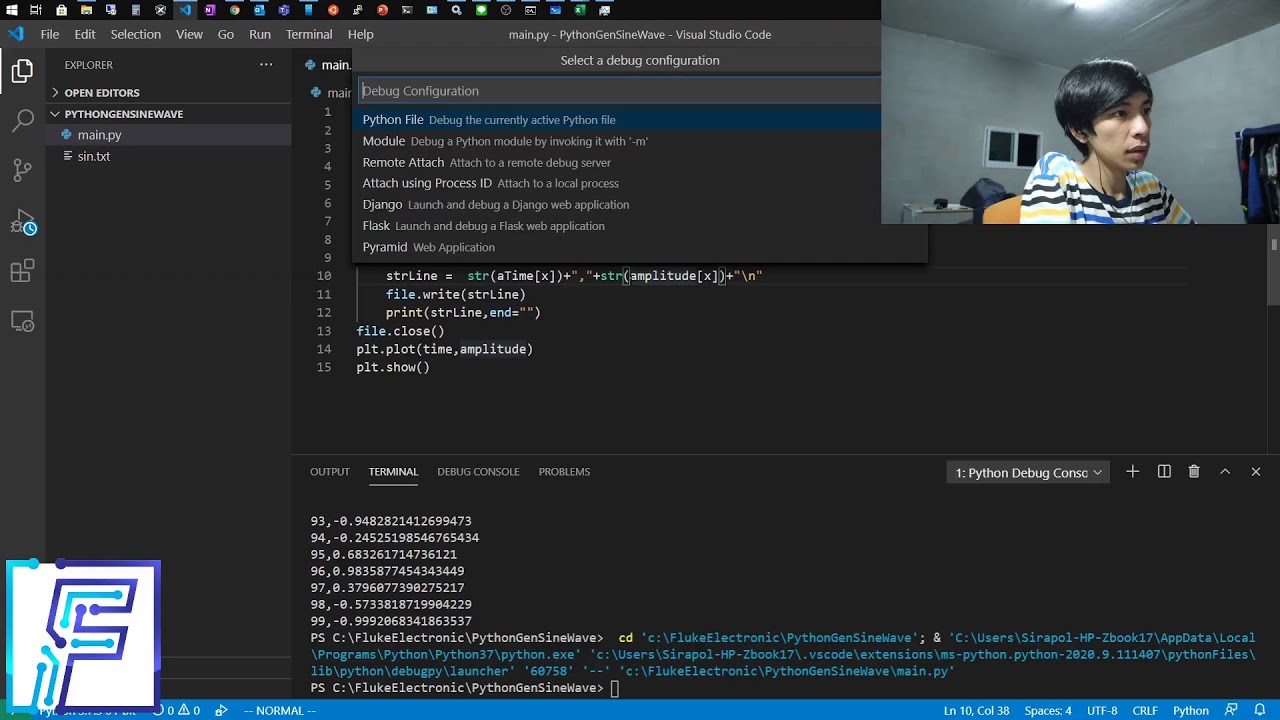Open Terminal menu

pos(309,34)
